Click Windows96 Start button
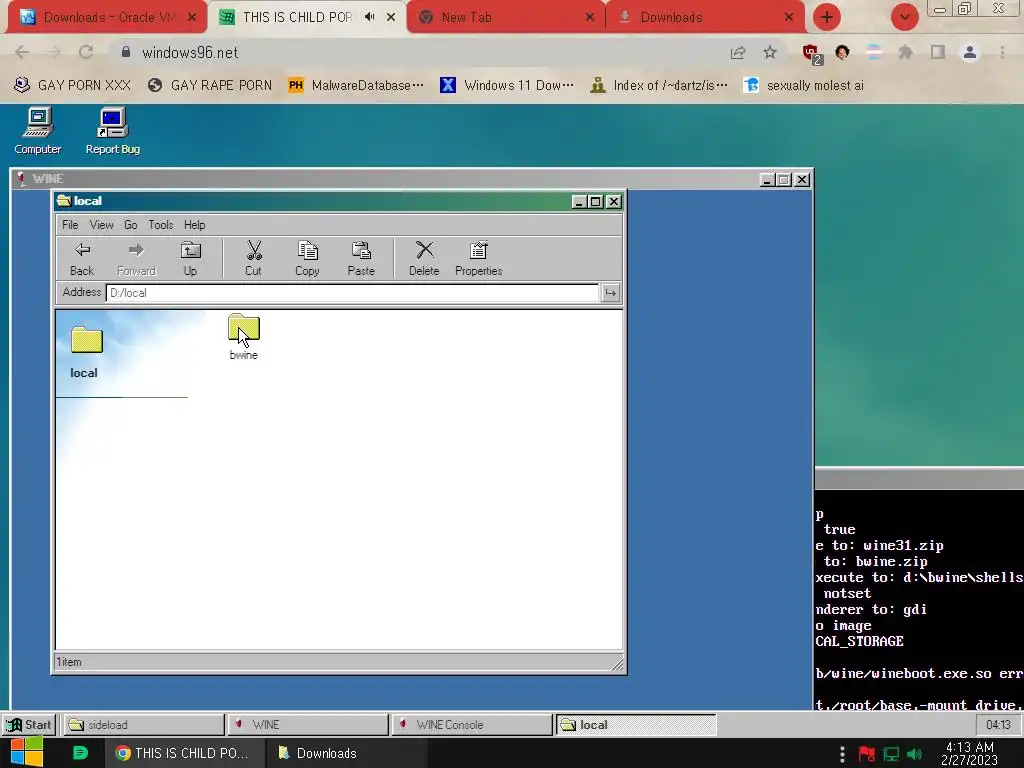The width and height of the screenshot is (1024, 768). click(29, 725)
